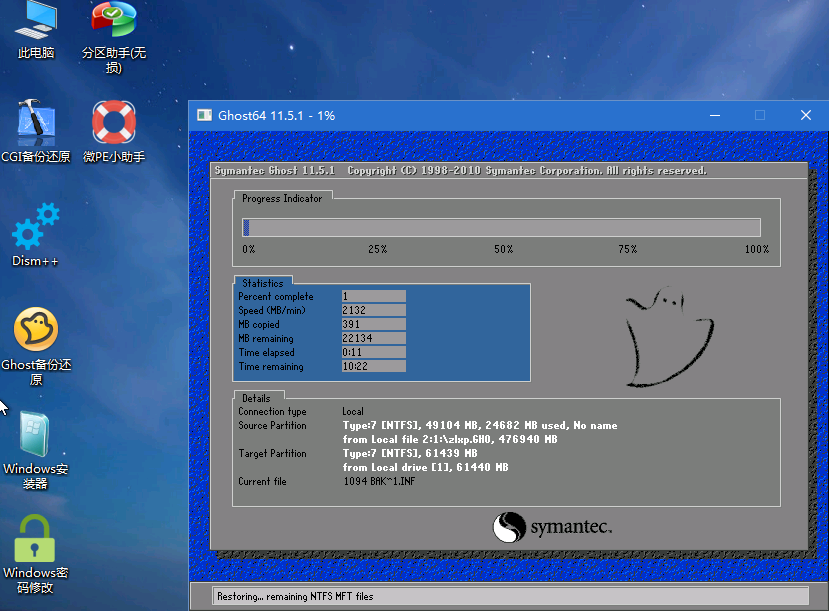Maximize the Ghost64 window
829x611 pixels.
(x=760, y=115)
